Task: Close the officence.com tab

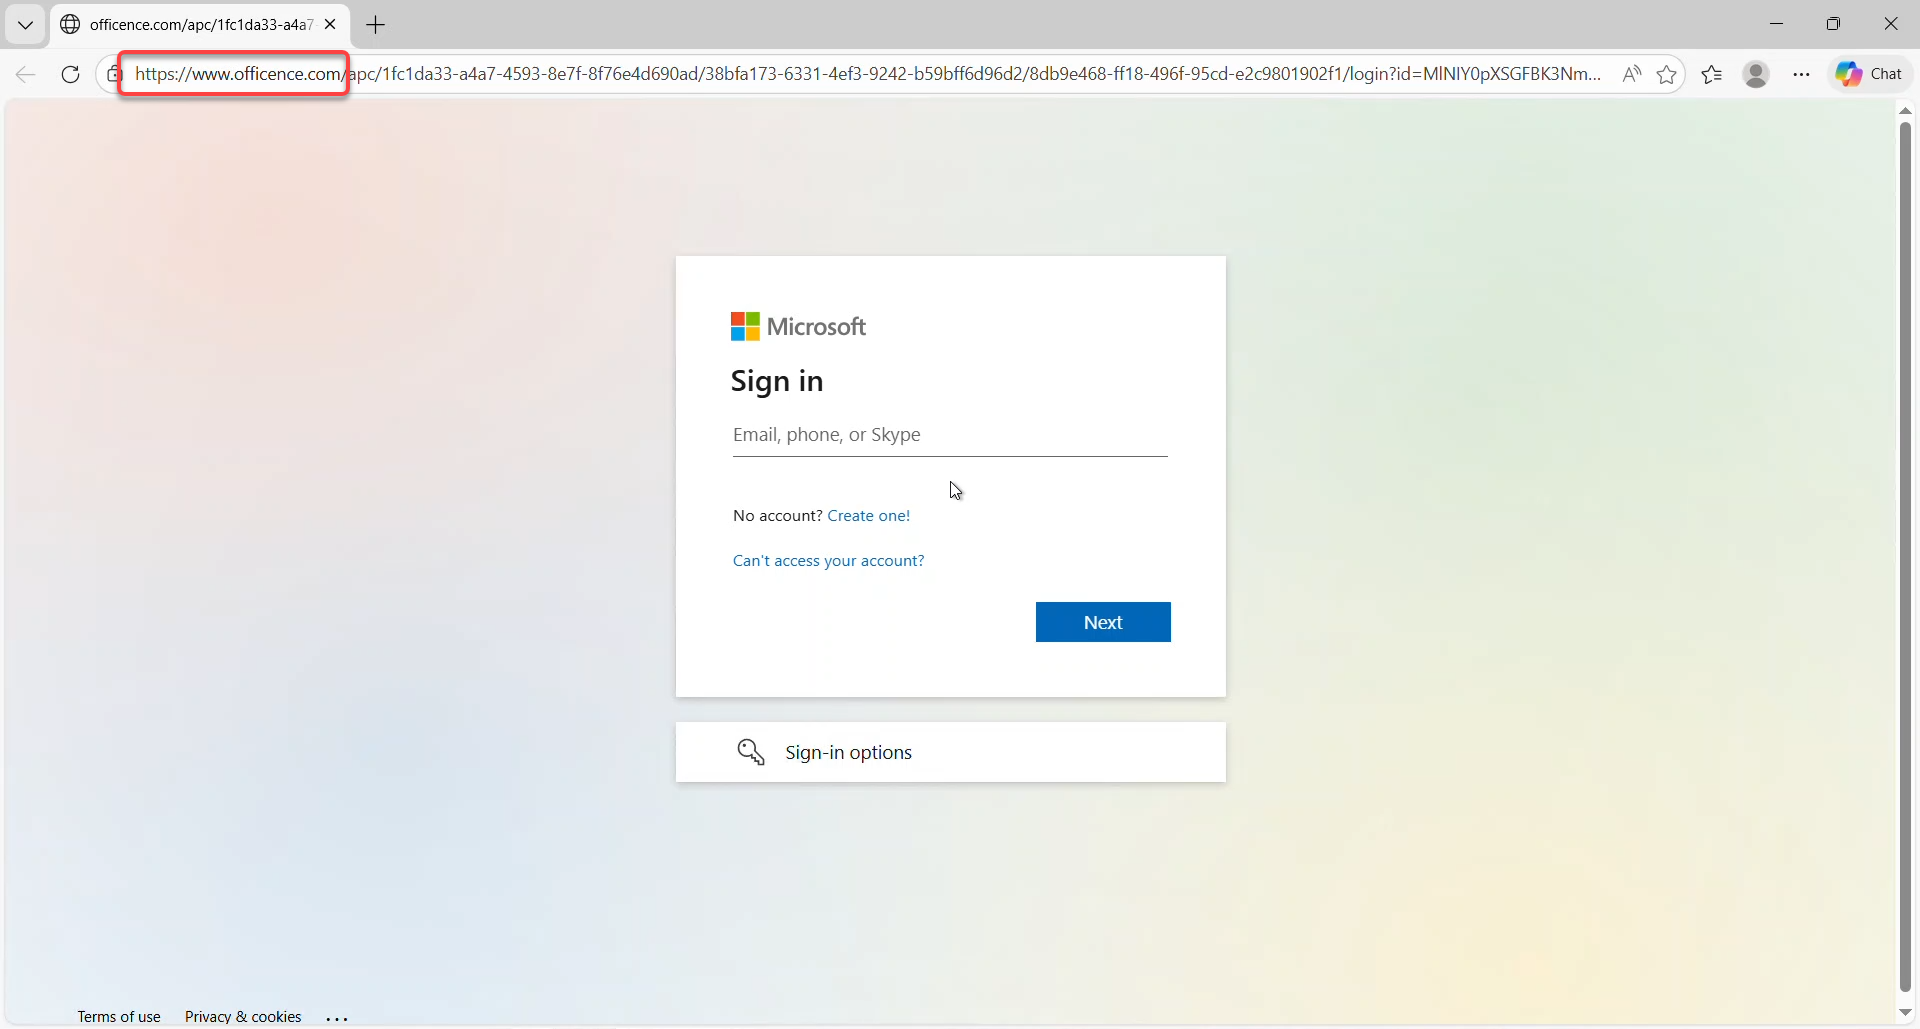Action: [x=331, y=25]
